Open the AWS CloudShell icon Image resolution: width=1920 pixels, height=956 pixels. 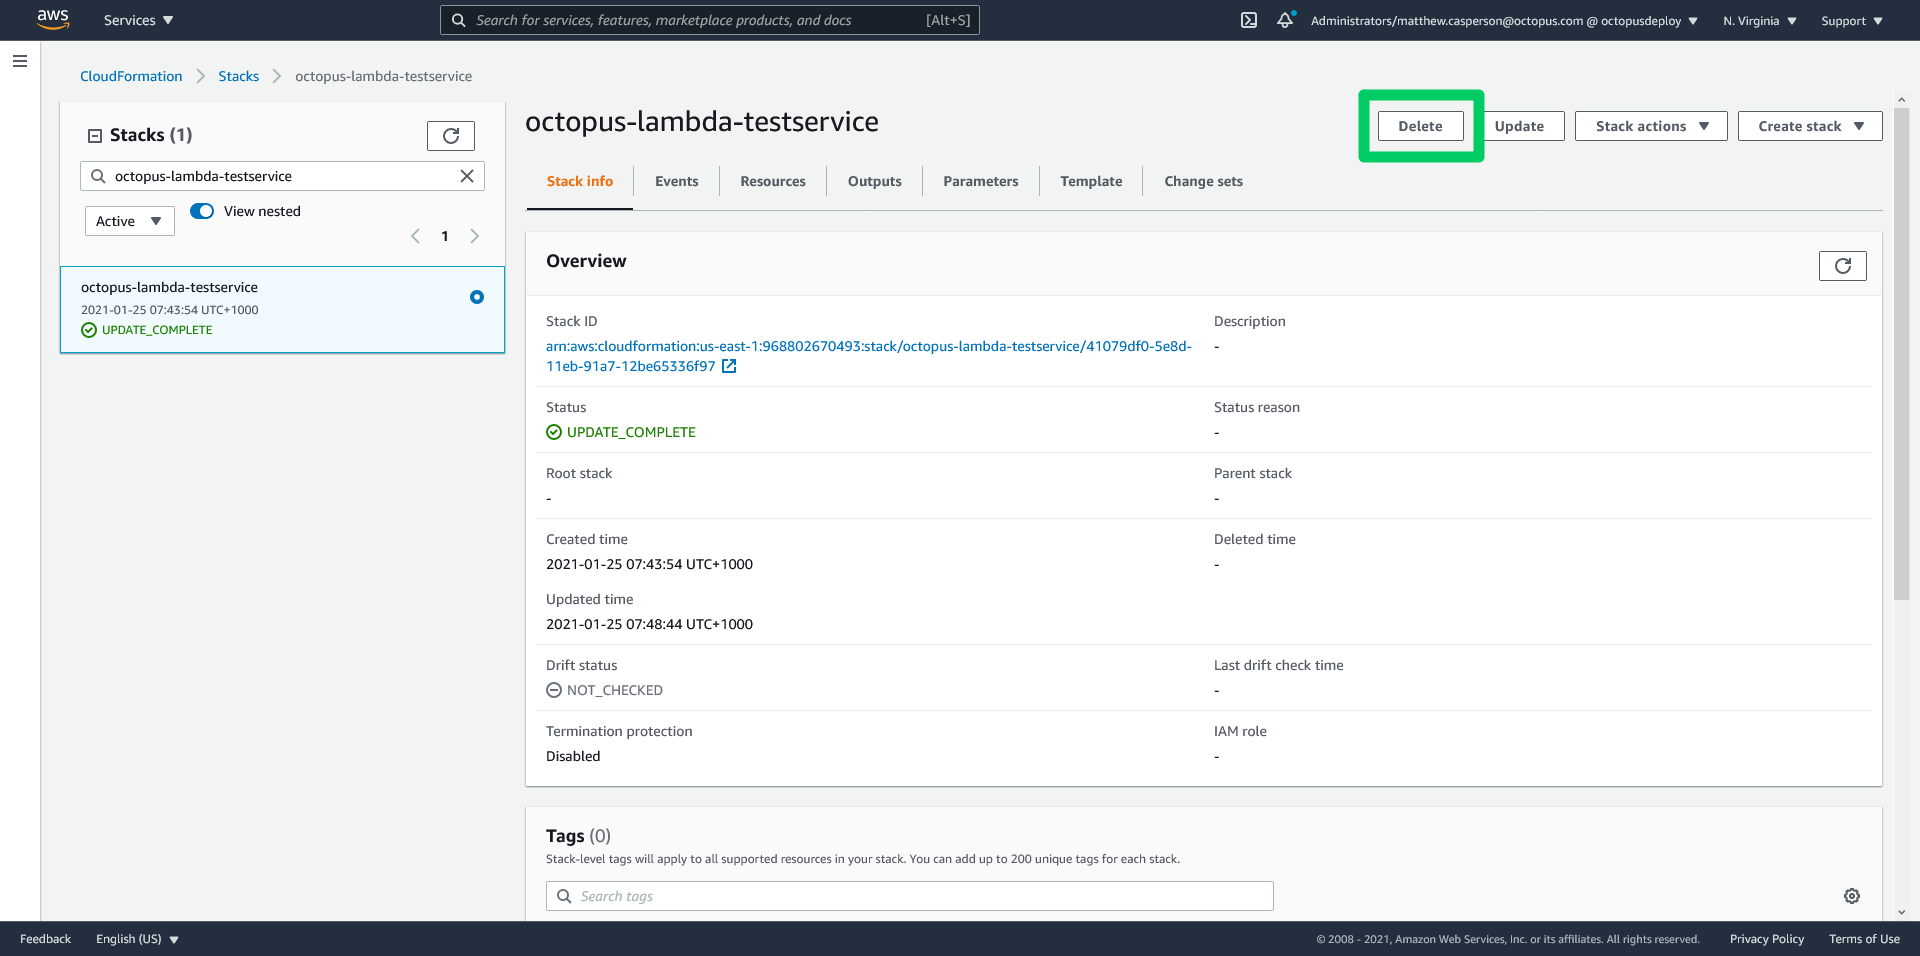pos(1249,20)
